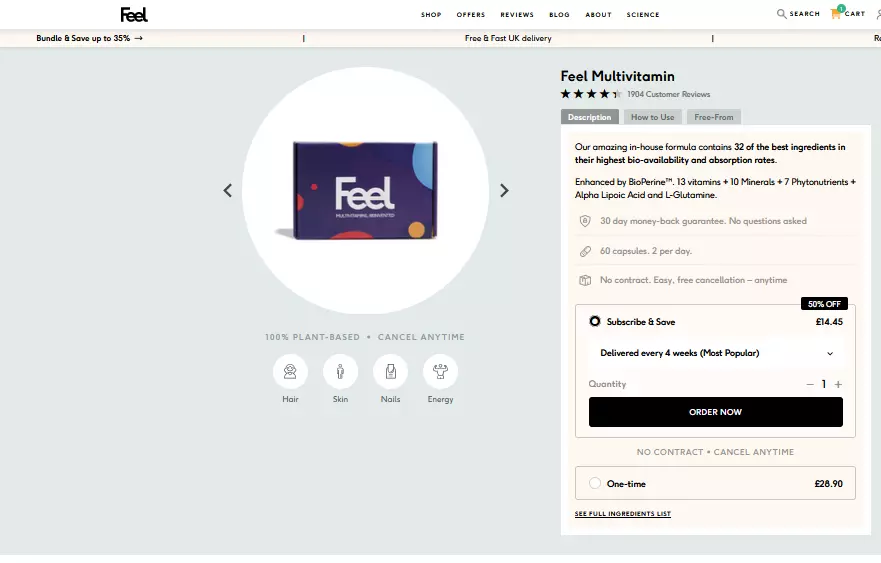Open the Science menu item

pyautogui.click(x=643, y=15)
